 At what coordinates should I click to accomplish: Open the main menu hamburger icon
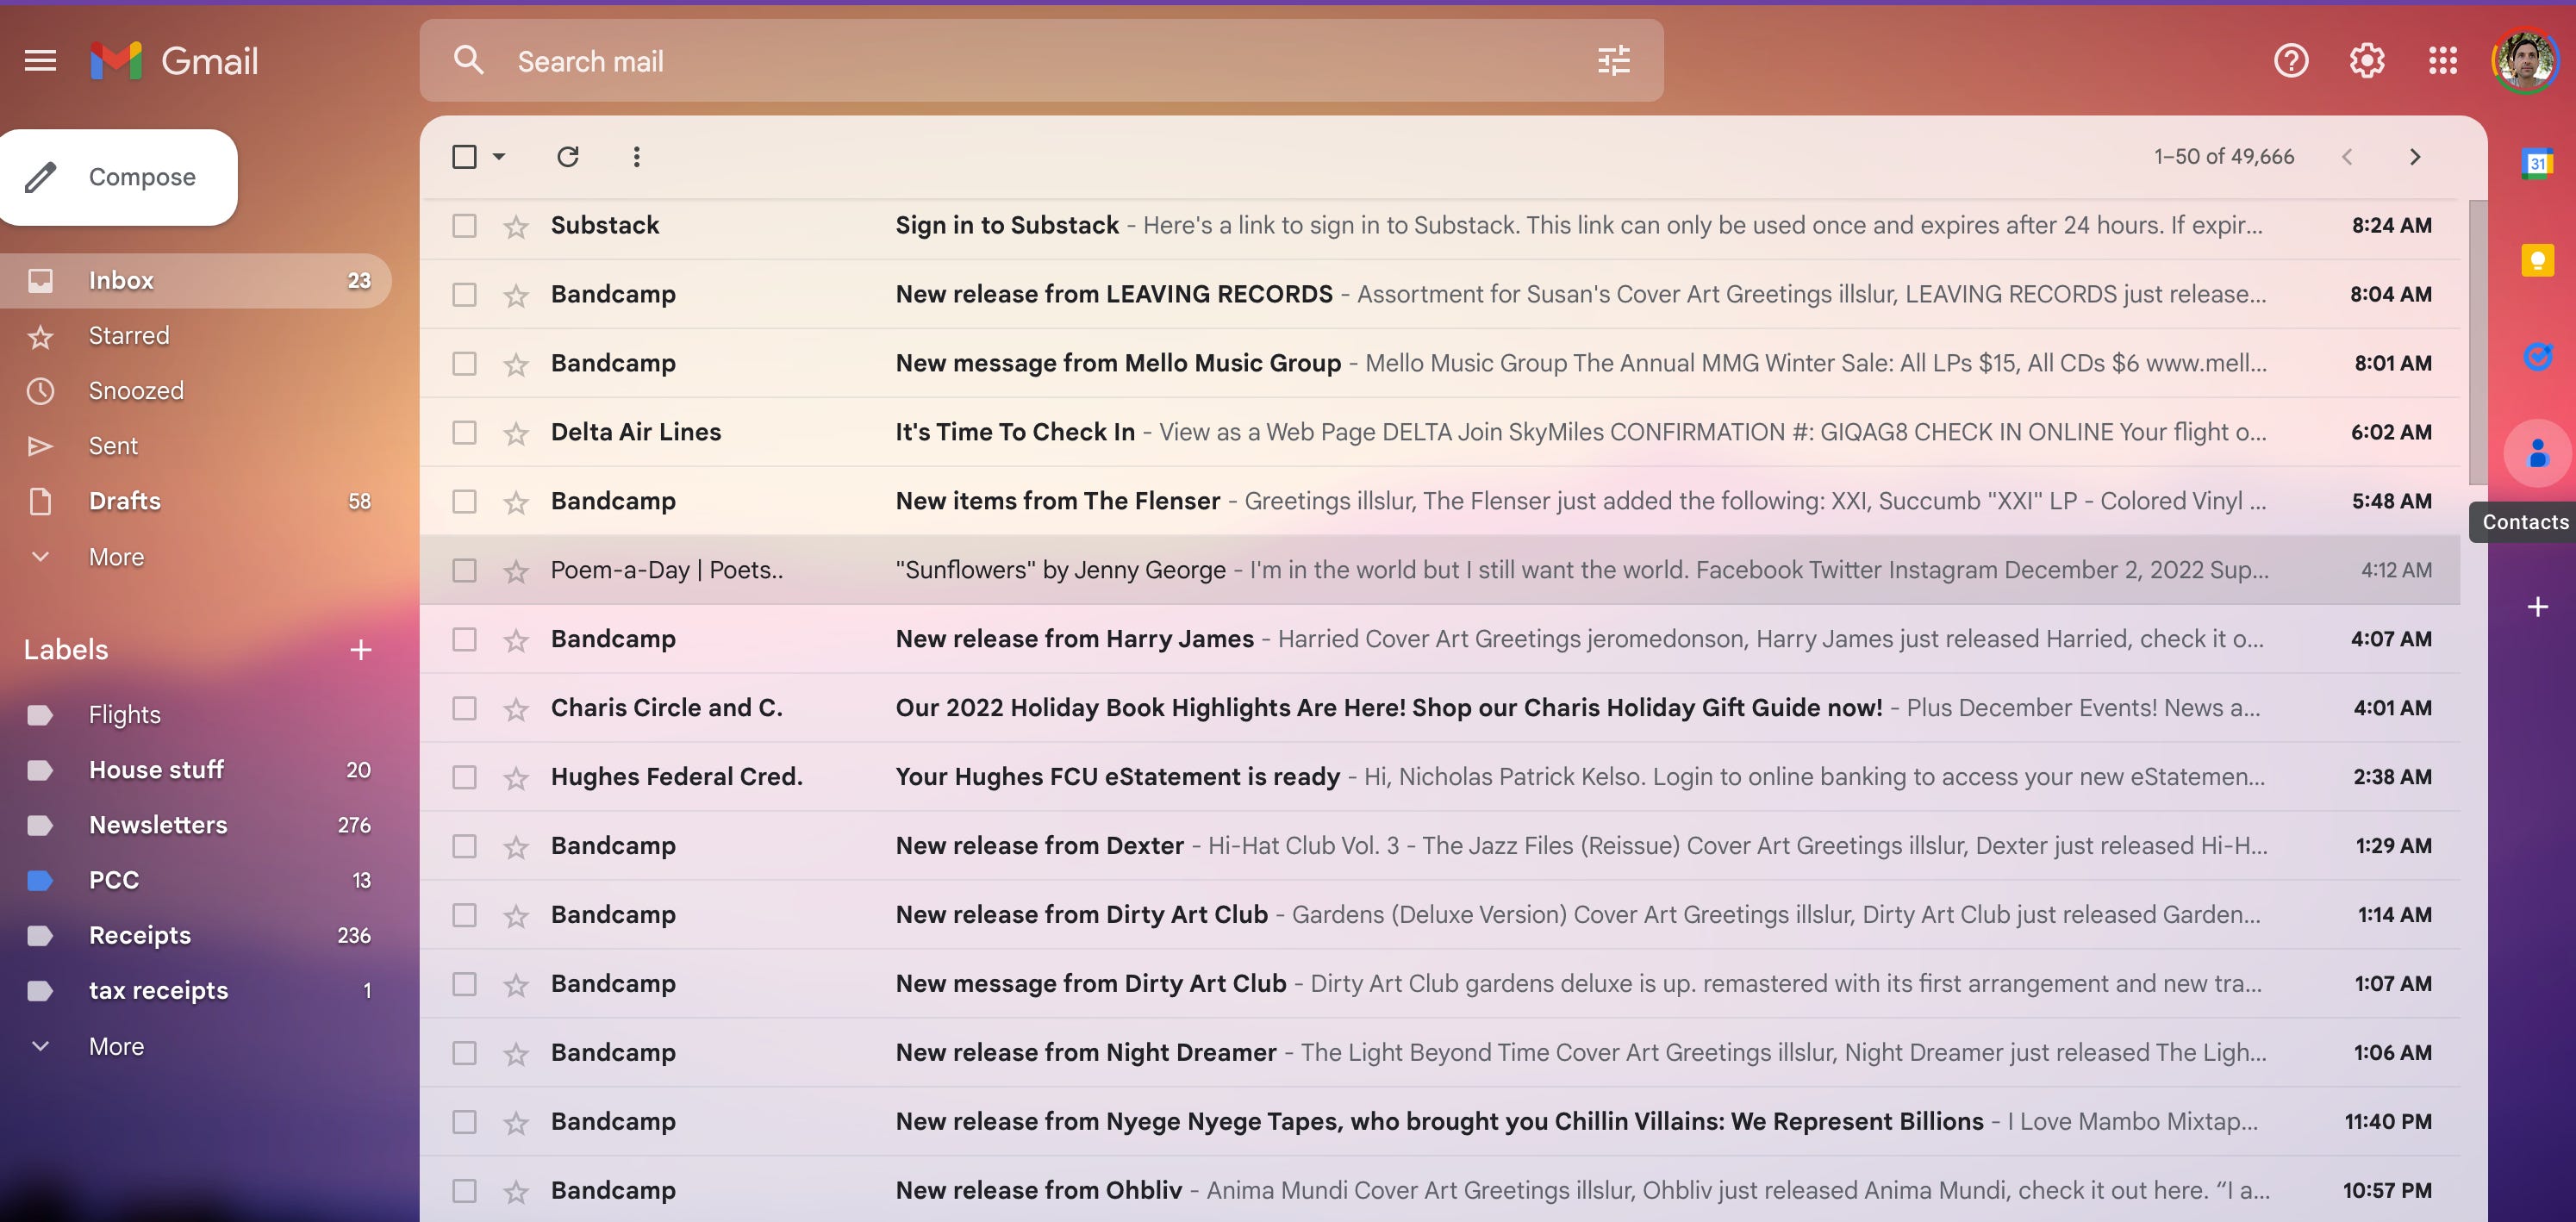[40, 61]
